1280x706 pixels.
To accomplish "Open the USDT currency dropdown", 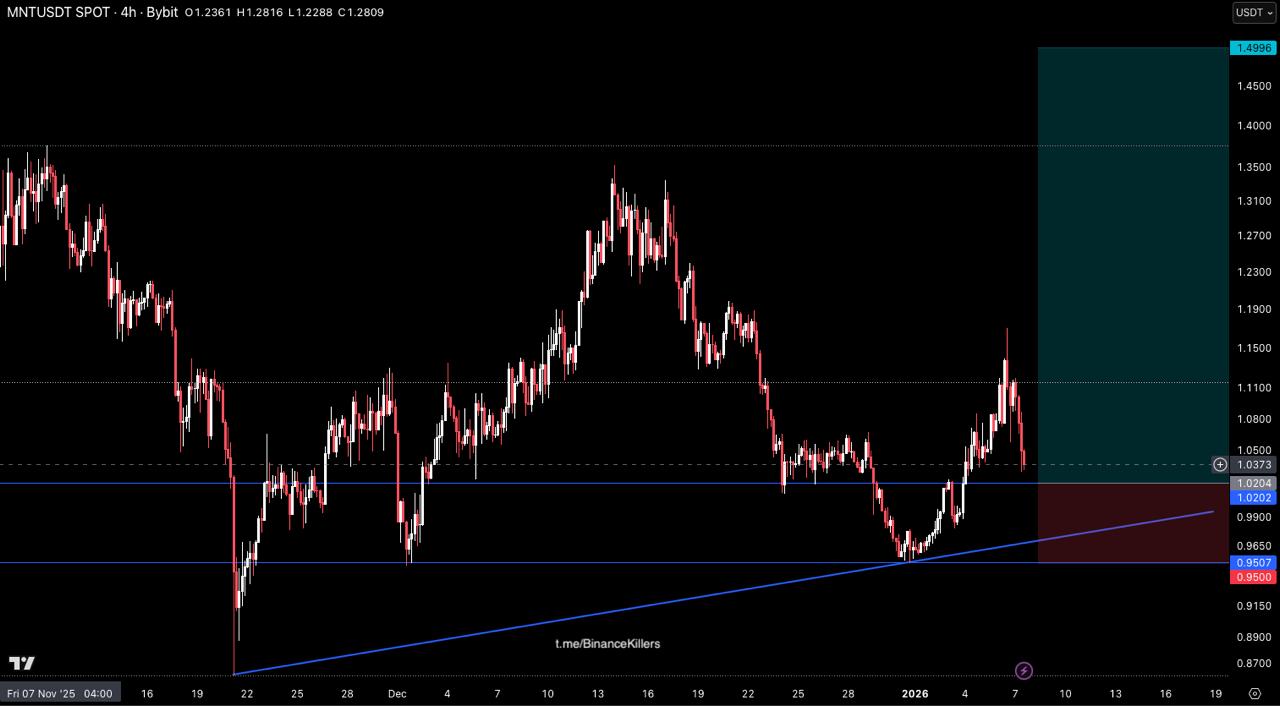I will pyautogui.click(x=1254, y=12).
